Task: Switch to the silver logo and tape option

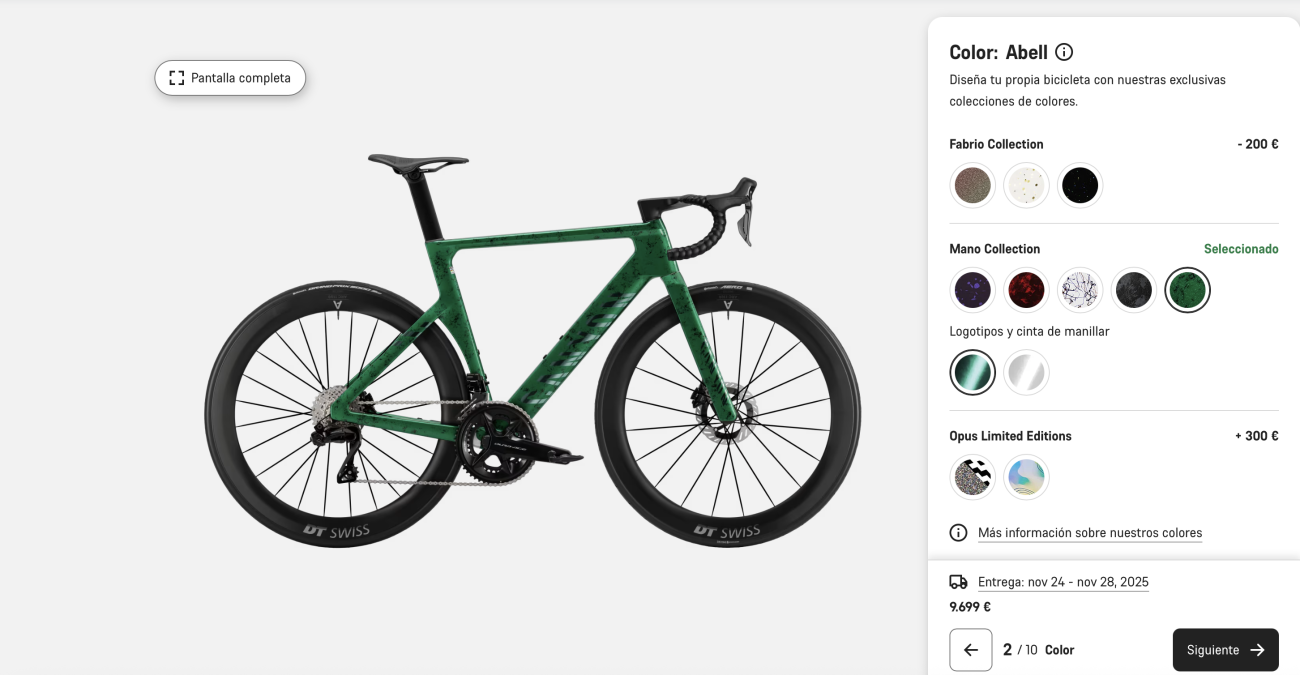Action: (1026, 372)
